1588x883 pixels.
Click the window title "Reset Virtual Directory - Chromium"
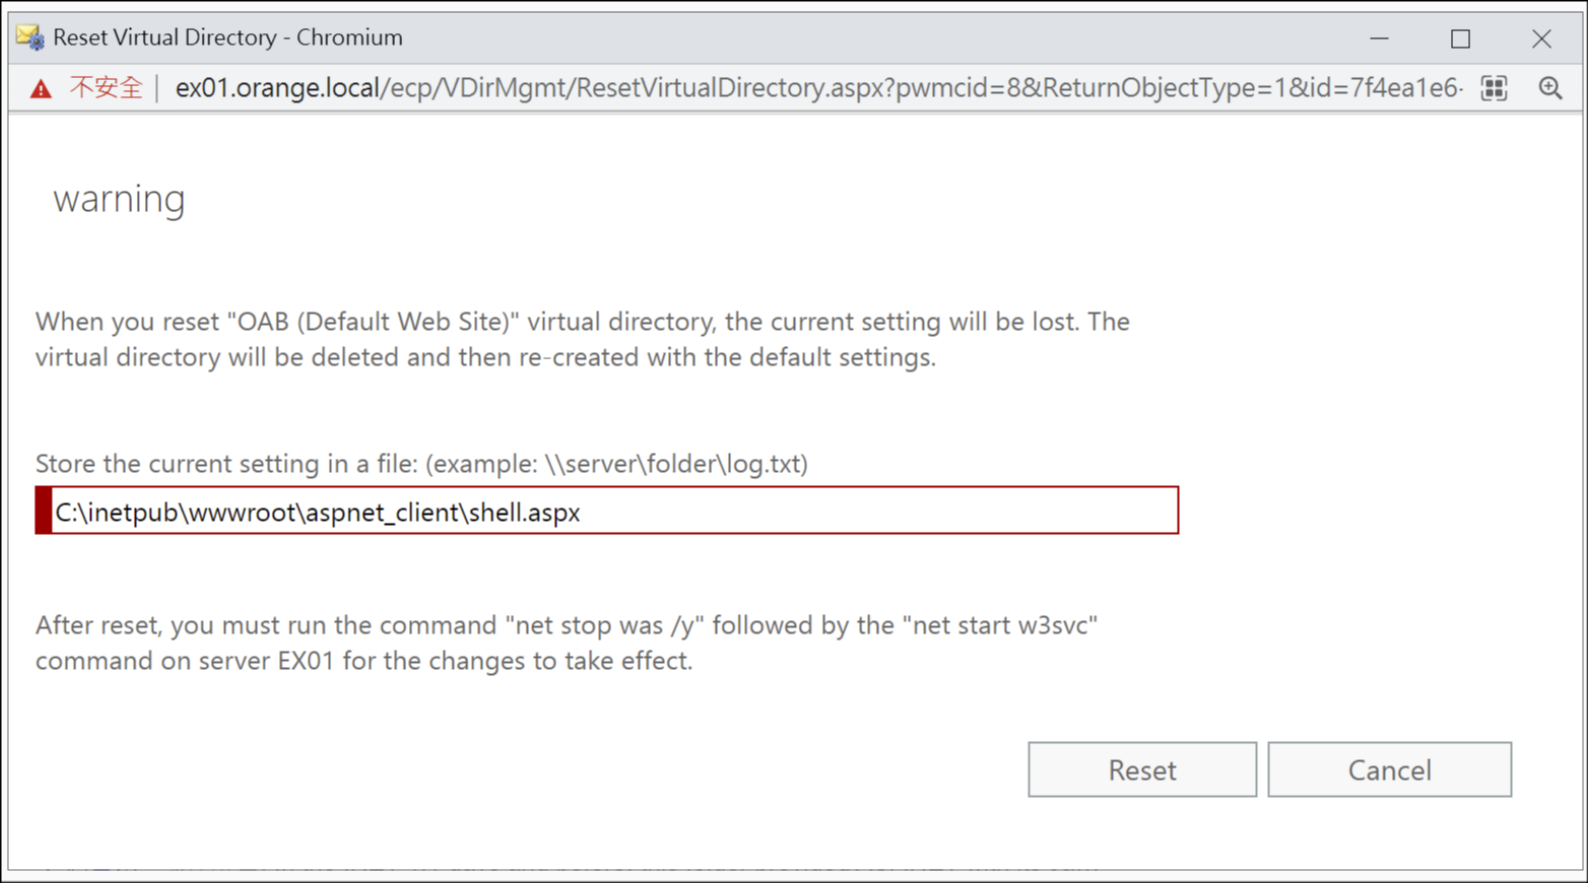click(227, 38)
